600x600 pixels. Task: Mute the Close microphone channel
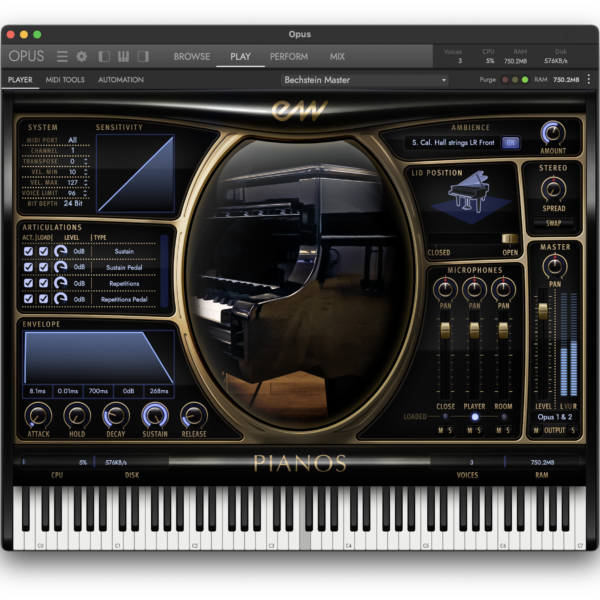point(440,430)
